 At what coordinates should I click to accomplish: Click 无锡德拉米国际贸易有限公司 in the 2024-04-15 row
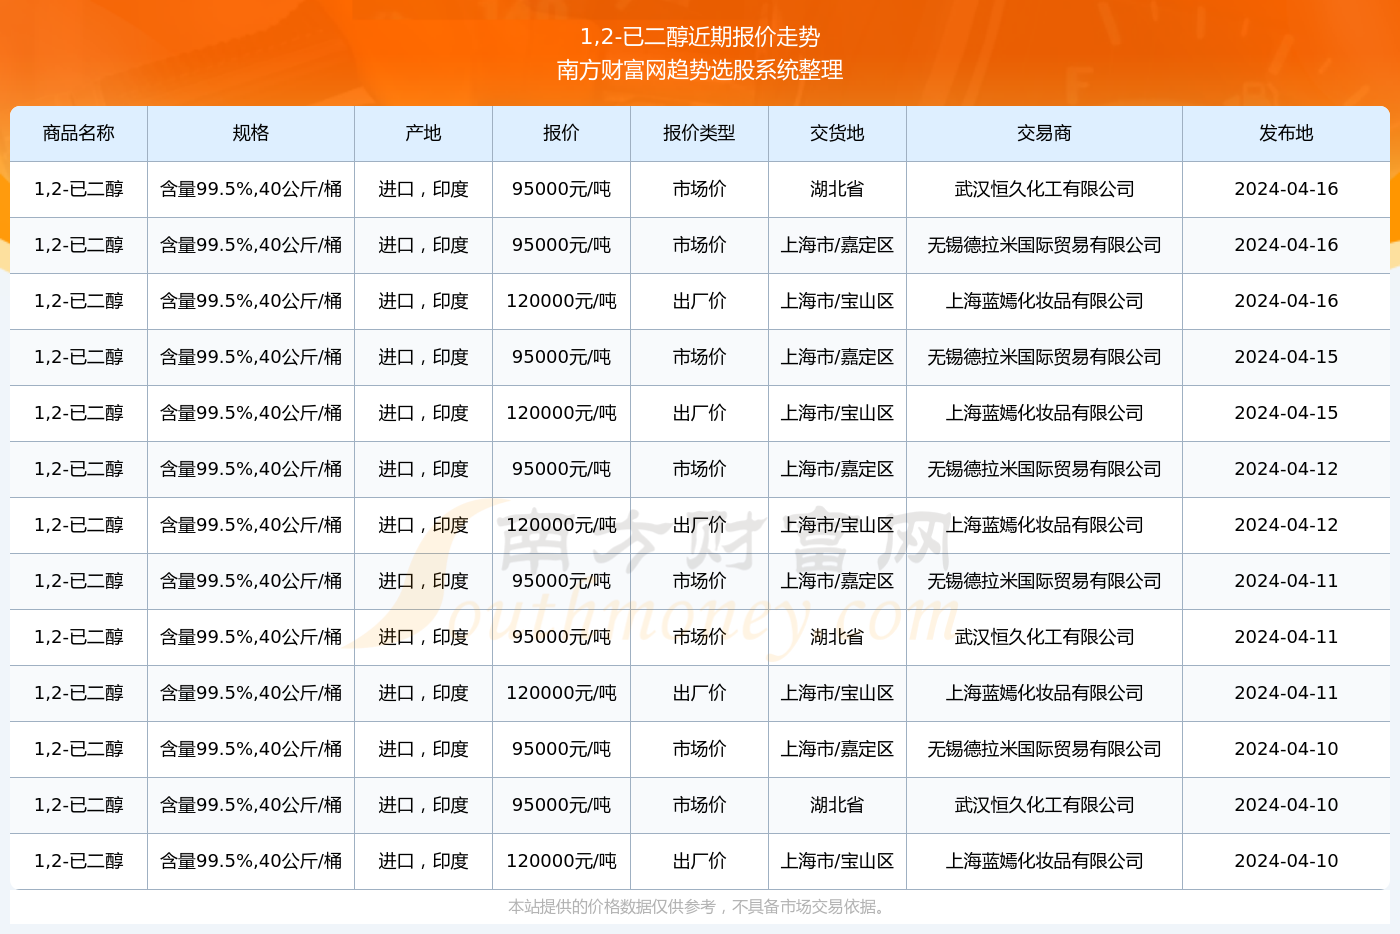tap(1044, 357)
